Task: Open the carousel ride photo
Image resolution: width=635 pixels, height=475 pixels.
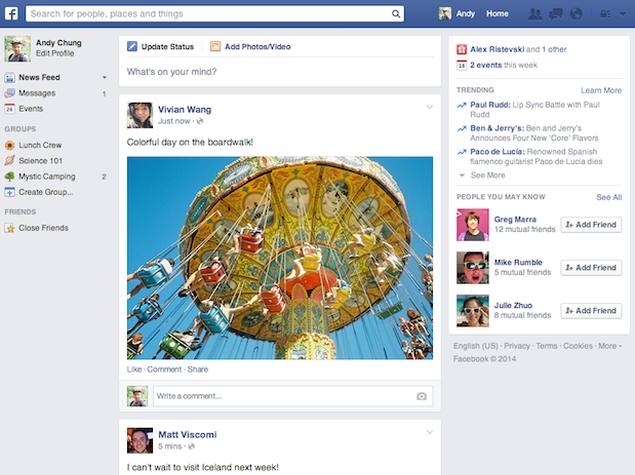Action: tap(280, 257)
